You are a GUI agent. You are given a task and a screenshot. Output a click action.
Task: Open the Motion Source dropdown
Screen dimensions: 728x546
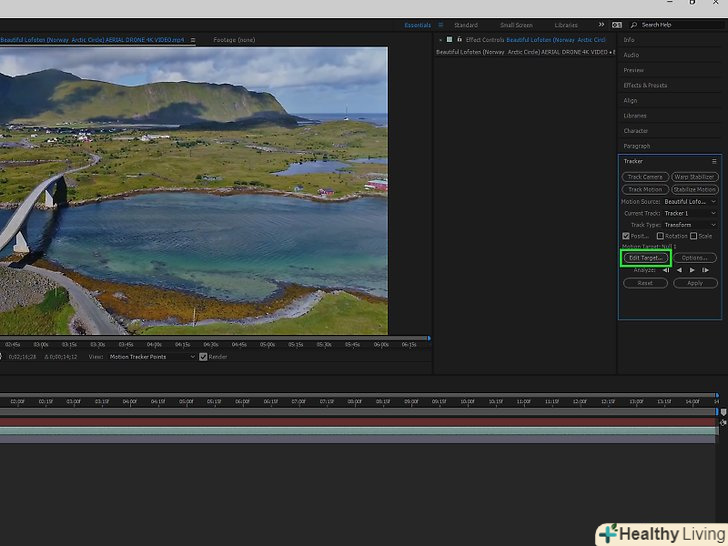pos(690,202)
